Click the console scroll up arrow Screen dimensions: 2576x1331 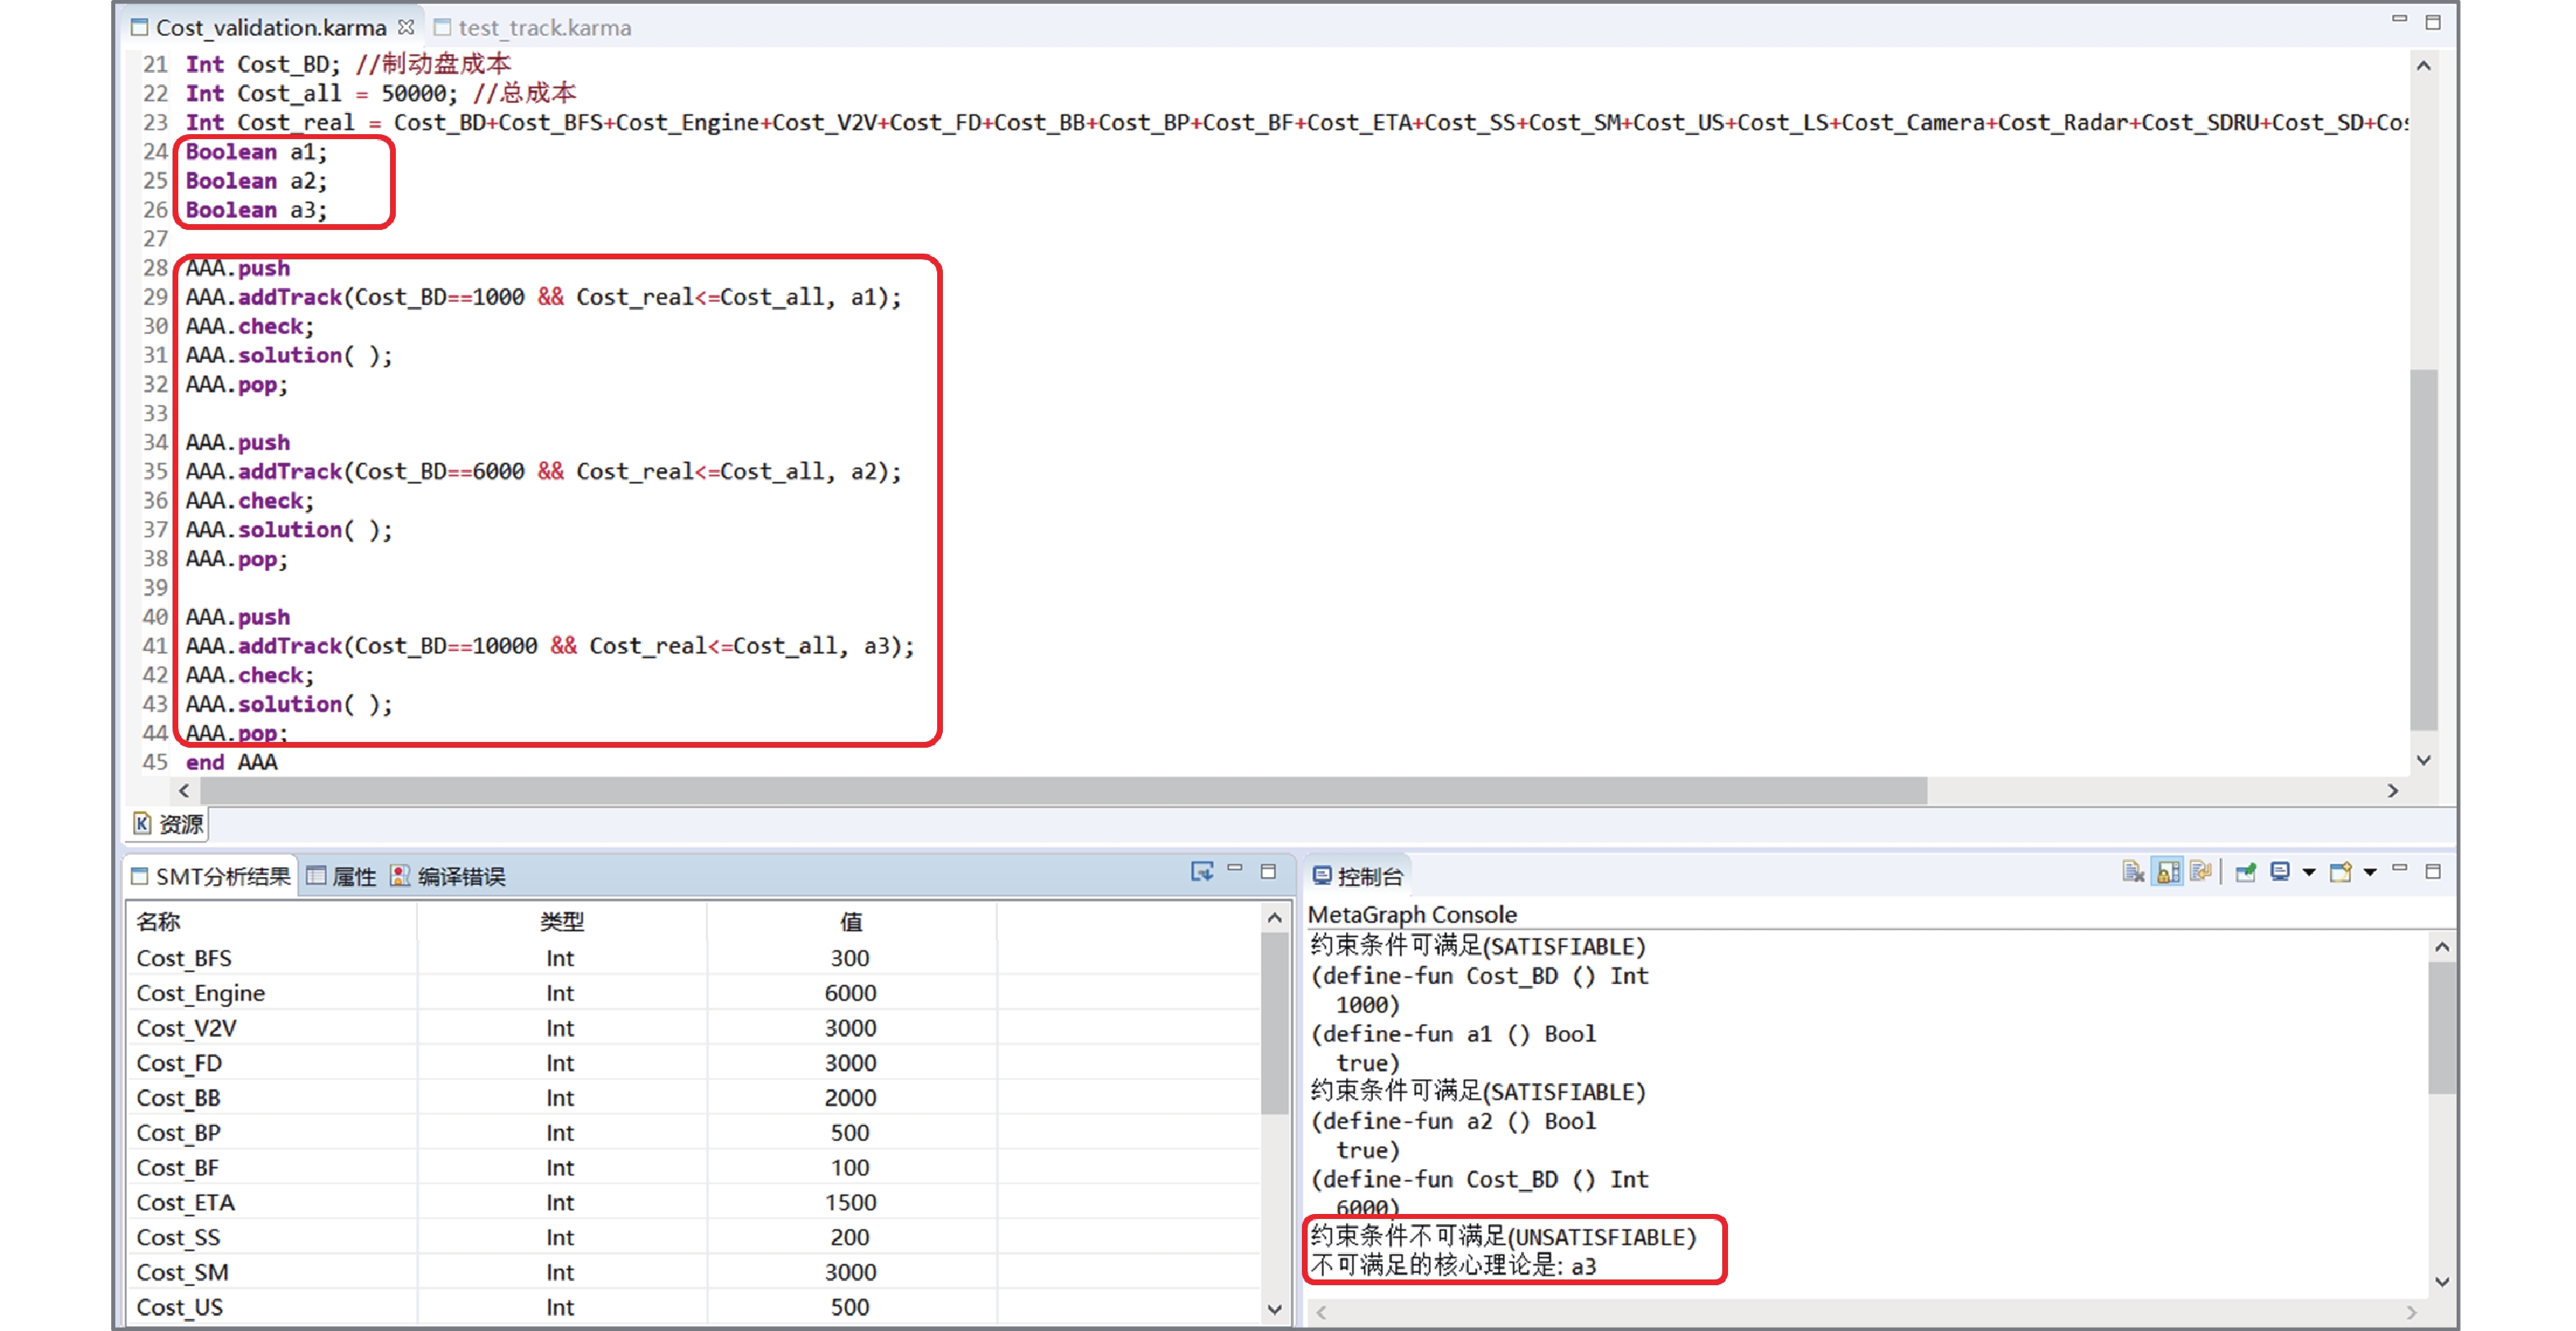pyautogui.click(x=2442, y=946)
